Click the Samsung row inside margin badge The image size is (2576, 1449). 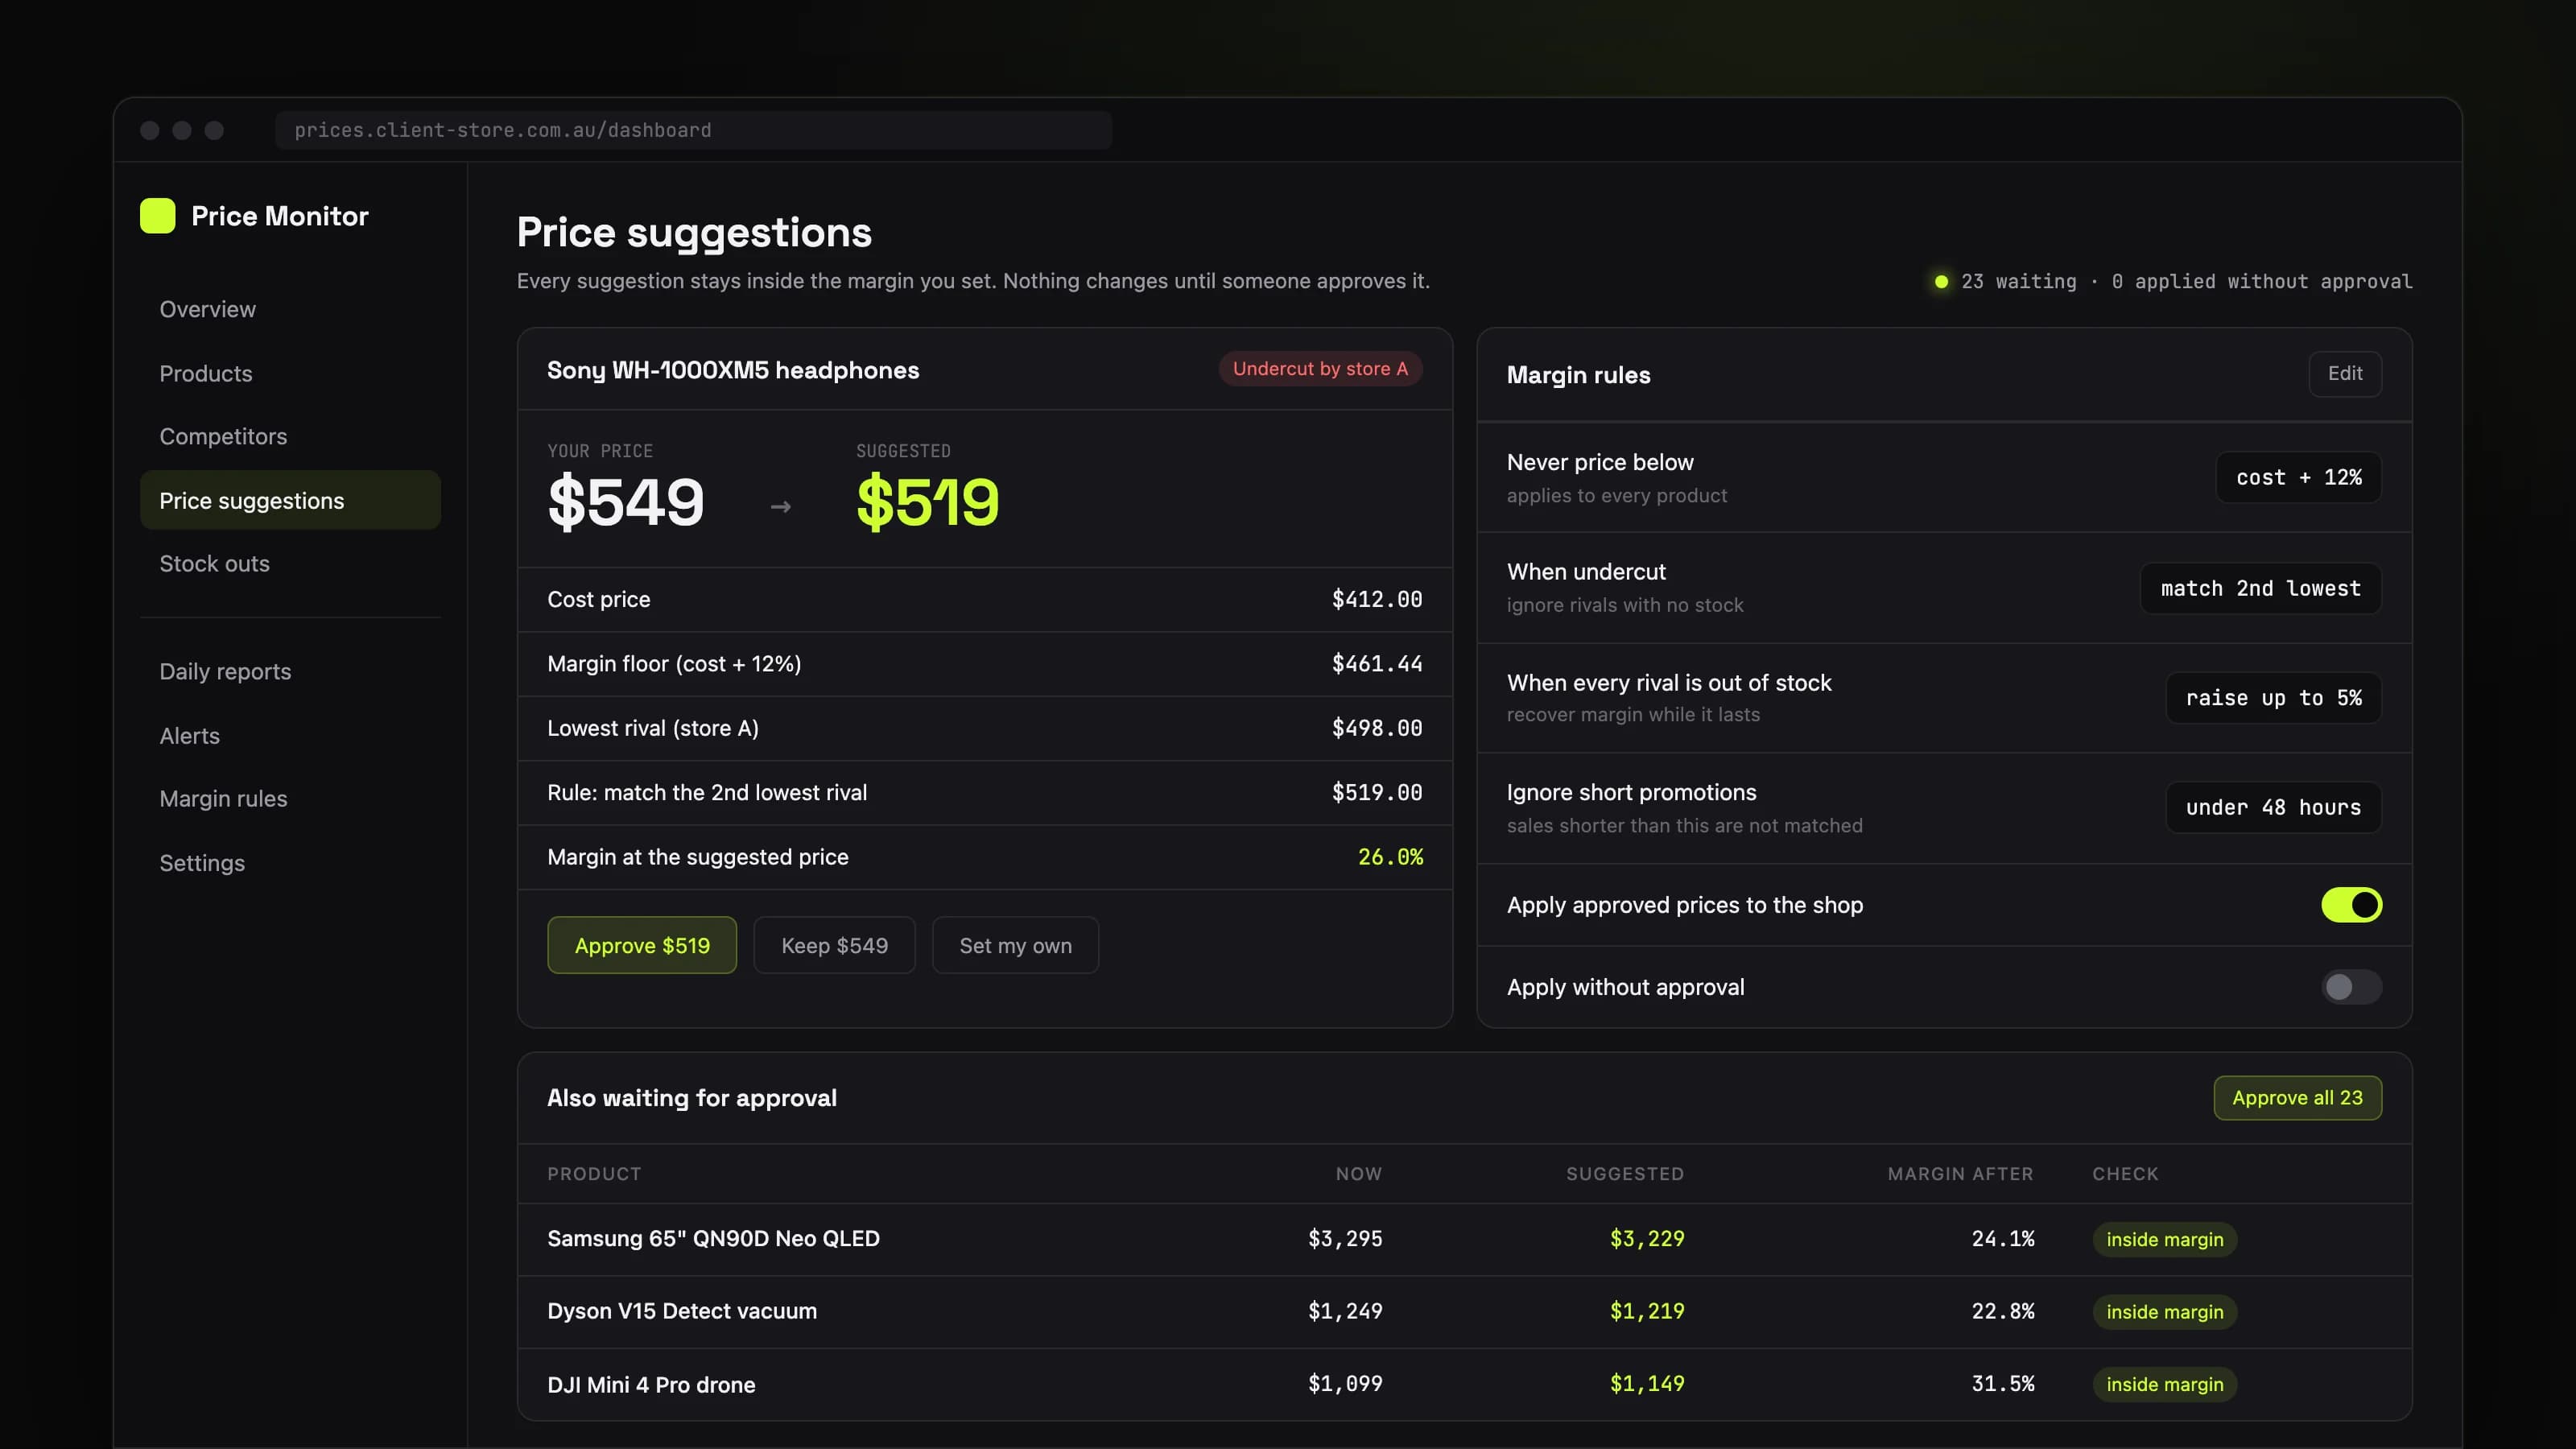tap(2164, 1239)
